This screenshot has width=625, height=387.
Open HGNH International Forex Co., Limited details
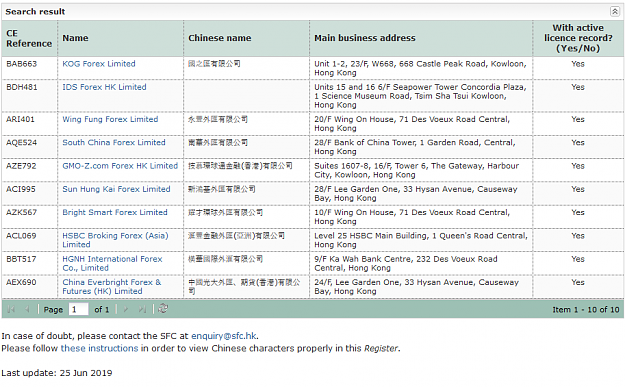[112, 263]
